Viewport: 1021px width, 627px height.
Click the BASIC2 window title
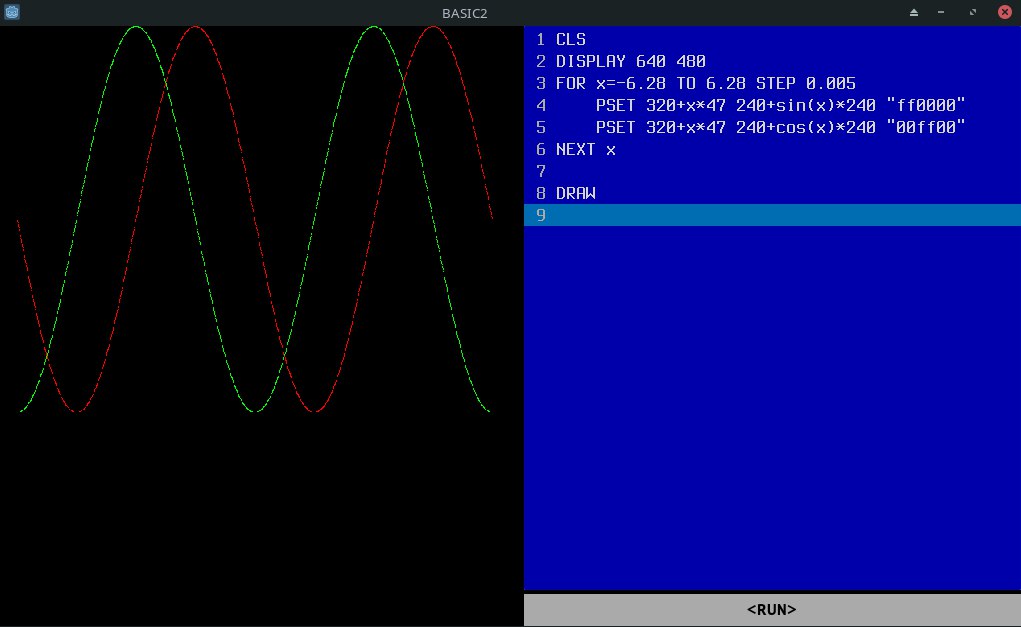pyautogui.click(x=464, y=13)
